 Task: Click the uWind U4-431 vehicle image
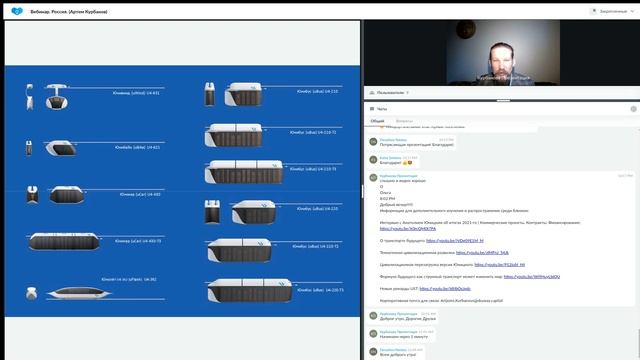tap(57, 97)
